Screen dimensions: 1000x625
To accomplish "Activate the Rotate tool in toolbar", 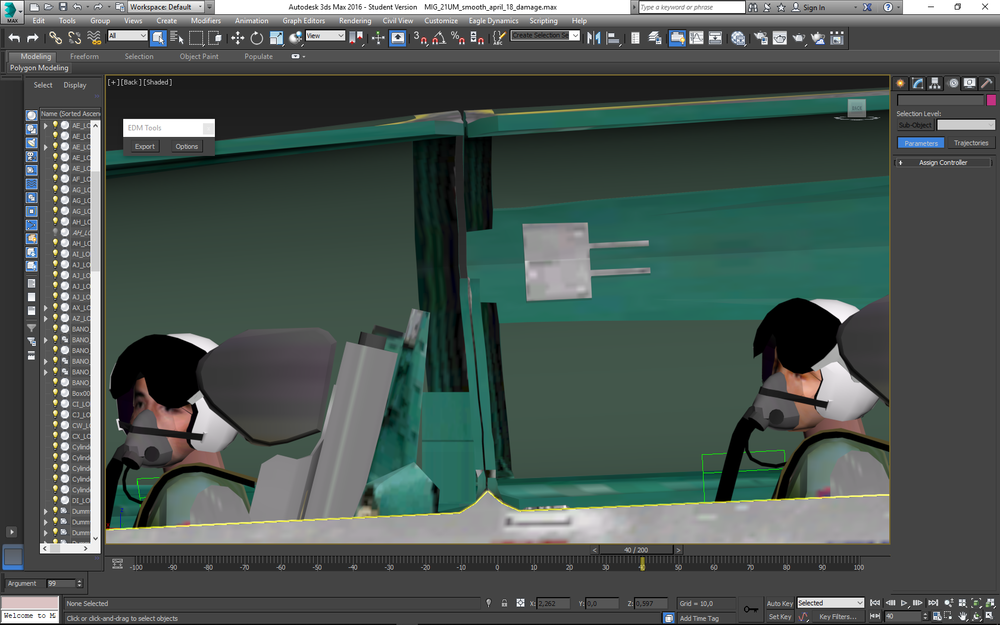I will point(256,38).
